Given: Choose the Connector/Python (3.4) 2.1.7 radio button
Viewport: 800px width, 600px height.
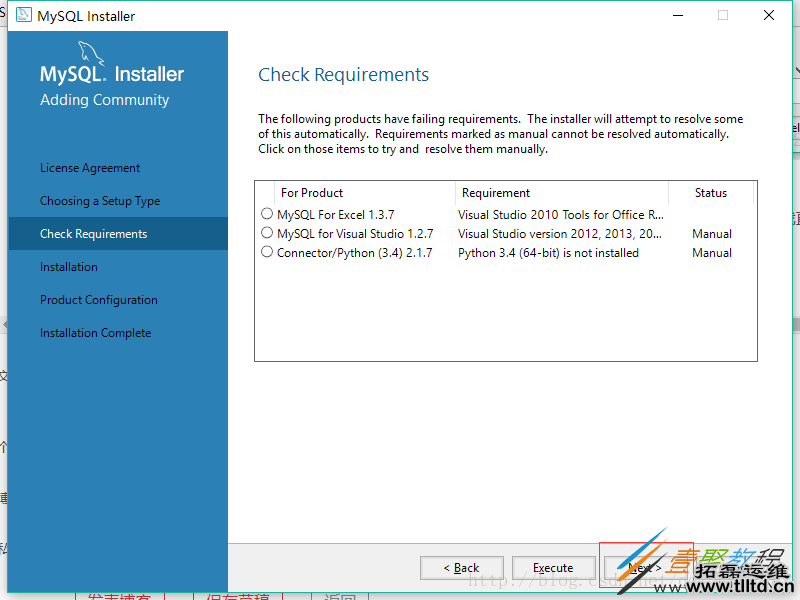Looking at the screenshot, I should [265, 253].
